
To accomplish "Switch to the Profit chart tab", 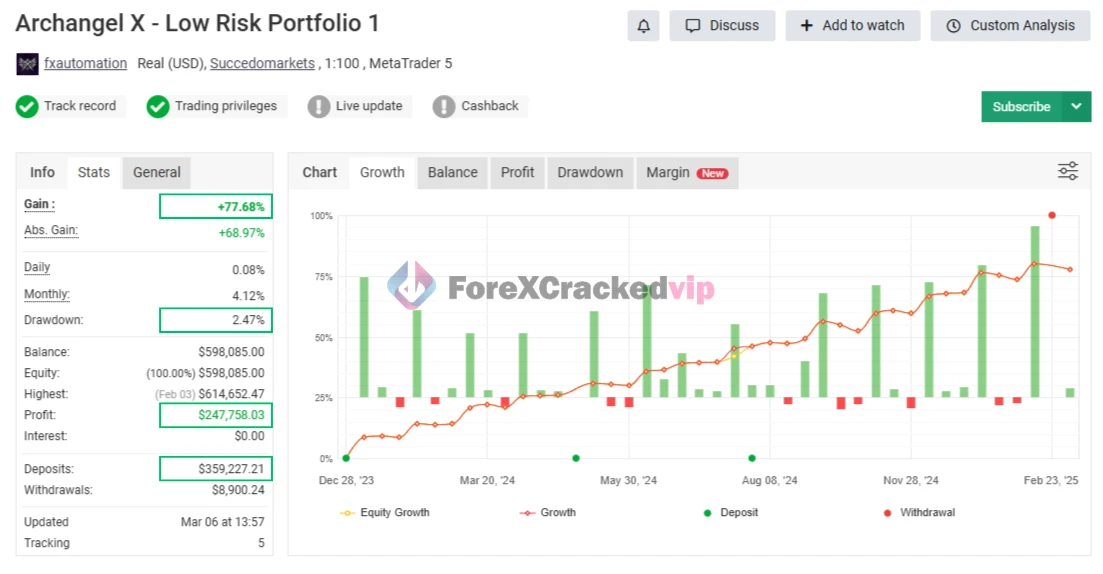I will 517,172.
